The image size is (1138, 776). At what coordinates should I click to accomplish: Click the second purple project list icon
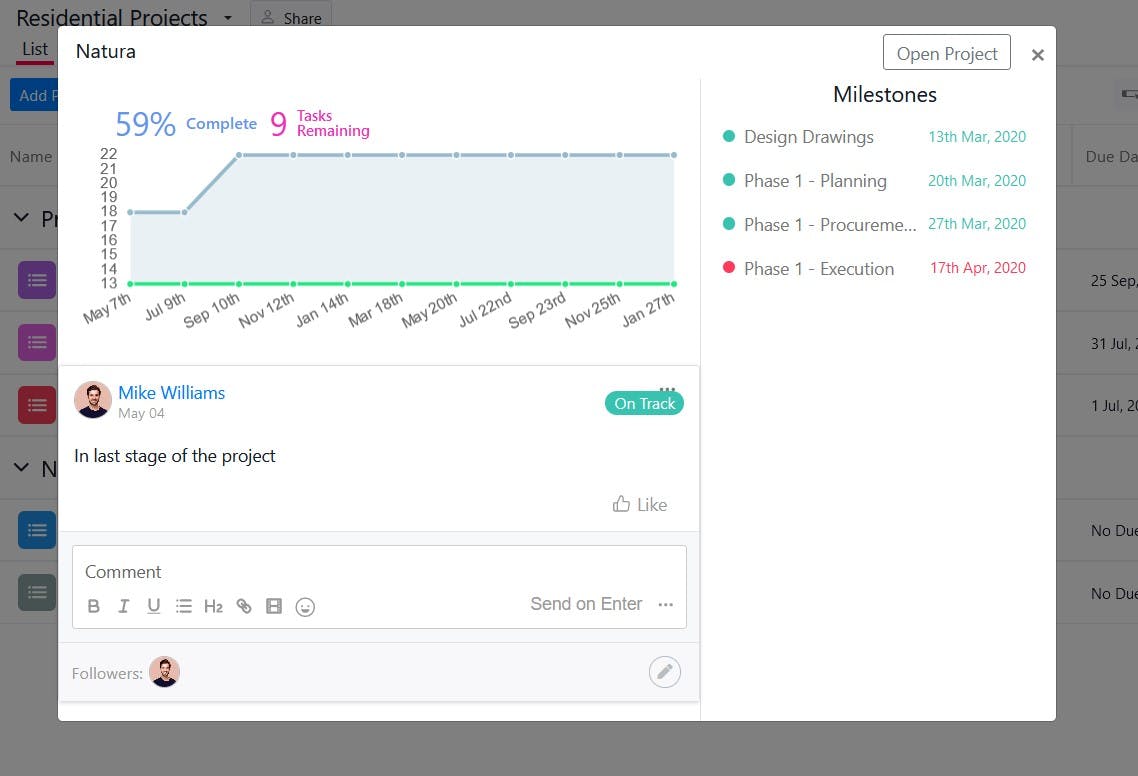(37, 343)
